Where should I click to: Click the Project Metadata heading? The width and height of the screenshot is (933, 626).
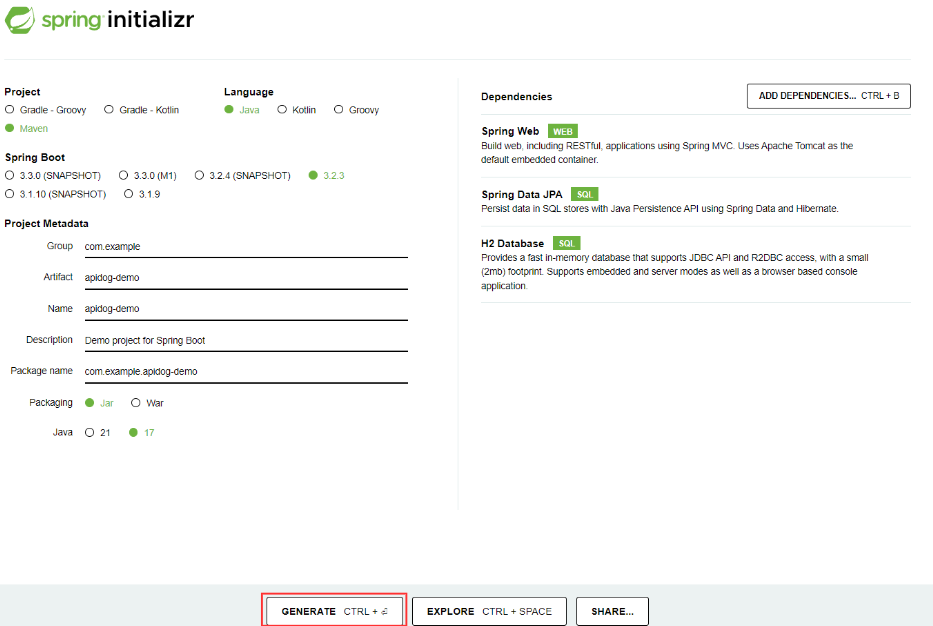pos(46,224)
